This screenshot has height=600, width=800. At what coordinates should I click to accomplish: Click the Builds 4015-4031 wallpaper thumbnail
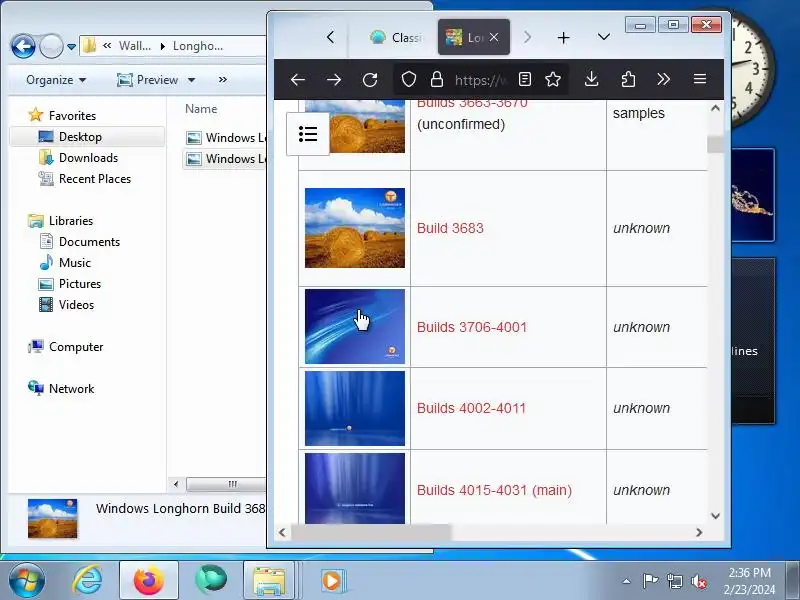click(355, 488)
